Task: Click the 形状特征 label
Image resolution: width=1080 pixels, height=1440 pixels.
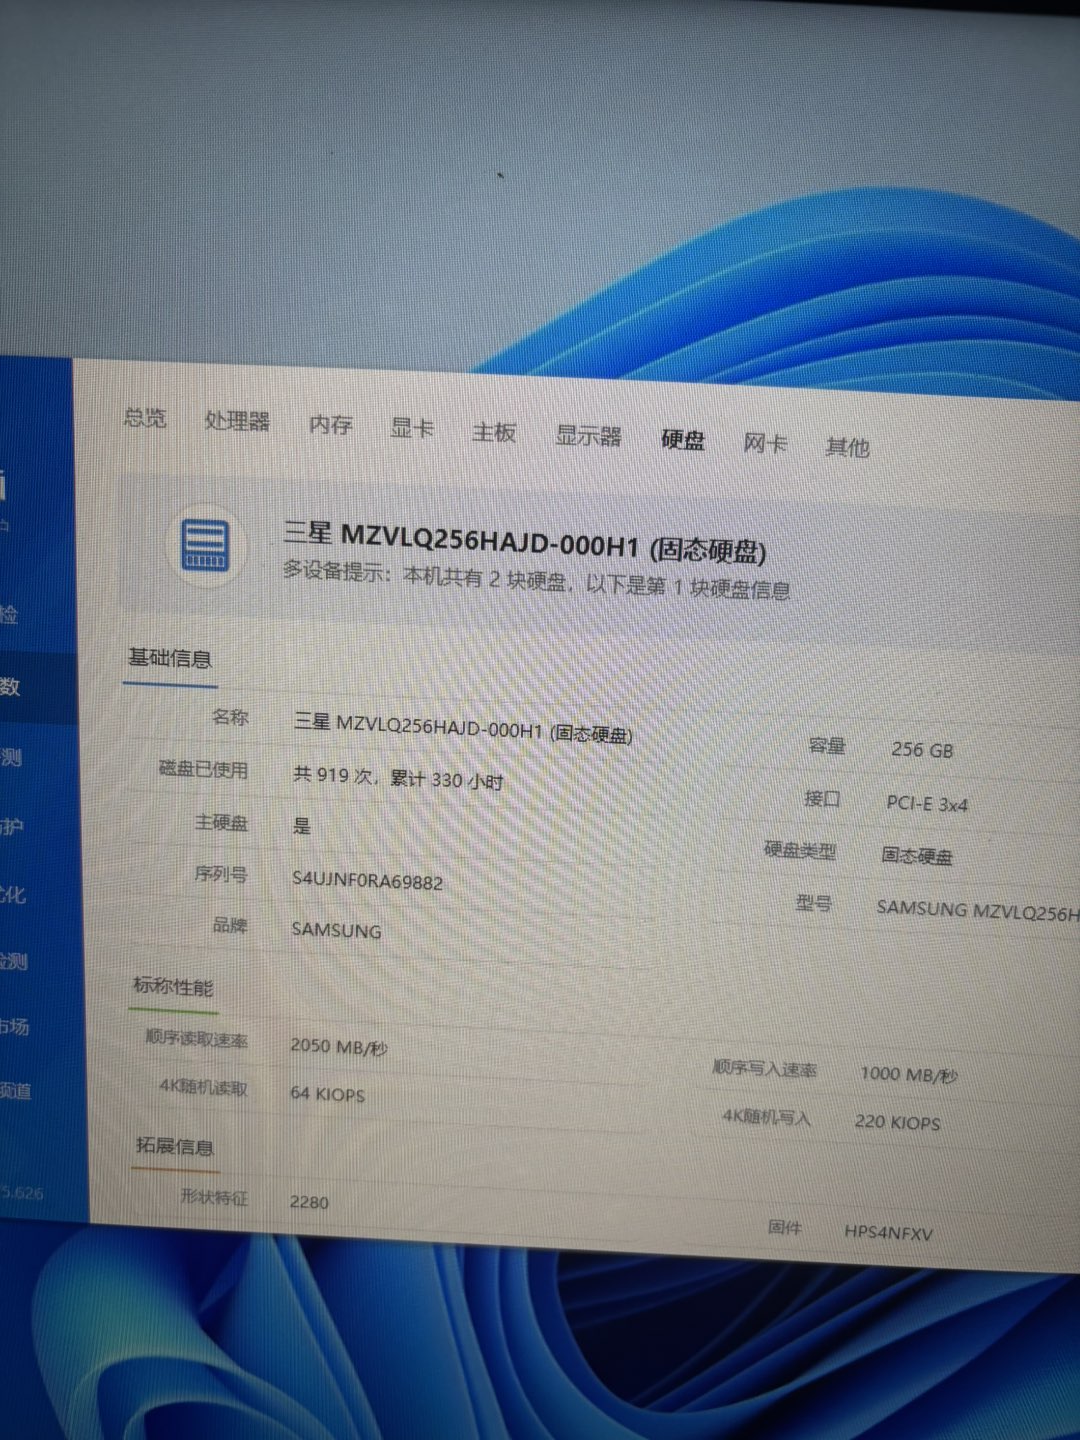Action: click(214, 1196)
